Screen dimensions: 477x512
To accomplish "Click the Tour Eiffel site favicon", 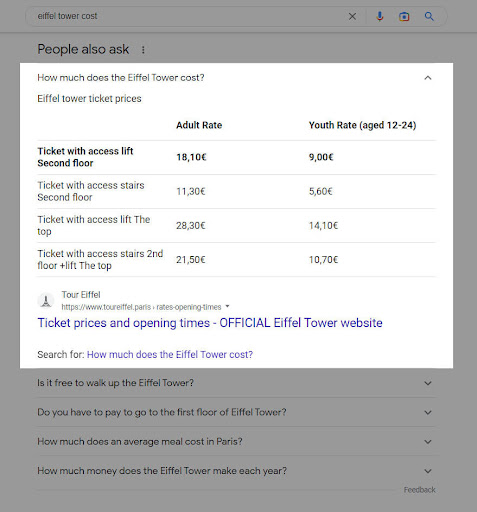I will 46,301.
